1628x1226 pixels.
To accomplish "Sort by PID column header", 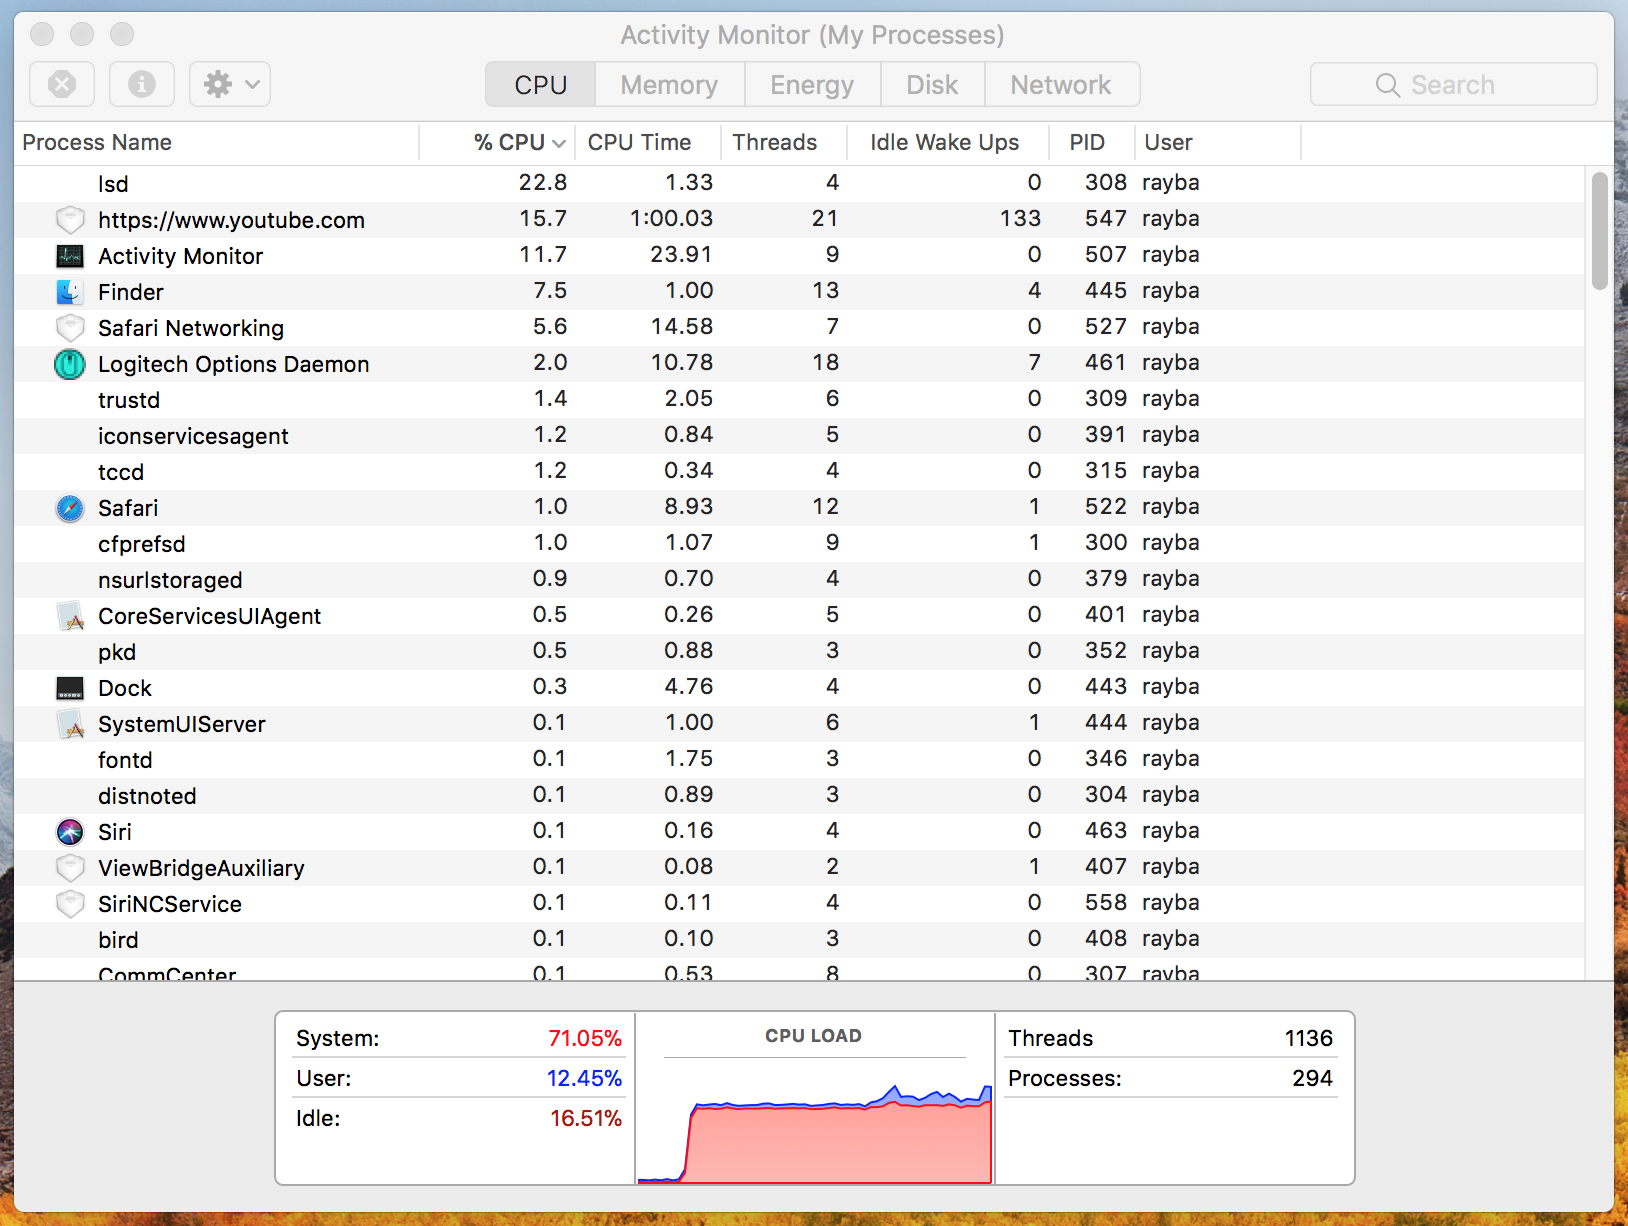I will 1091,142.
